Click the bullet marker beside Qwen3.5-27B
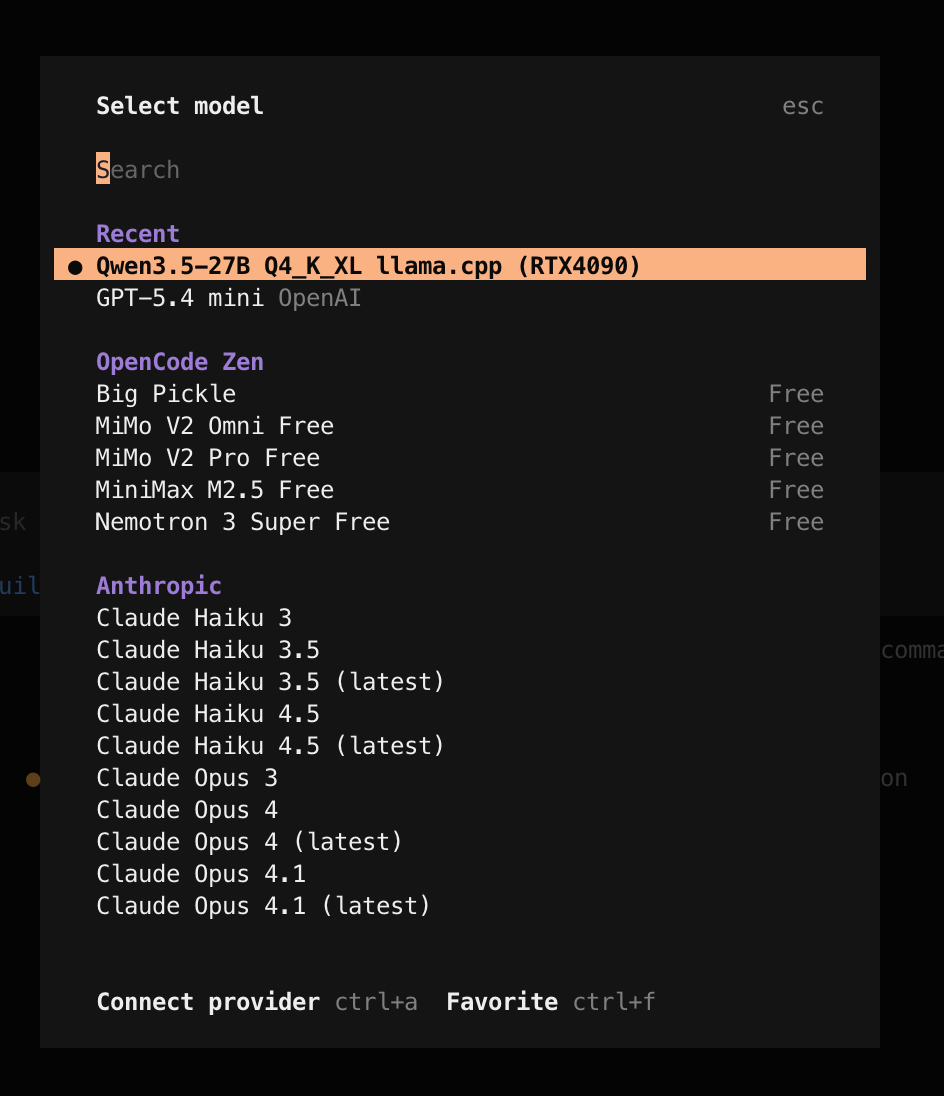The width and height of the screenshot is (944, 1096). 75,267
